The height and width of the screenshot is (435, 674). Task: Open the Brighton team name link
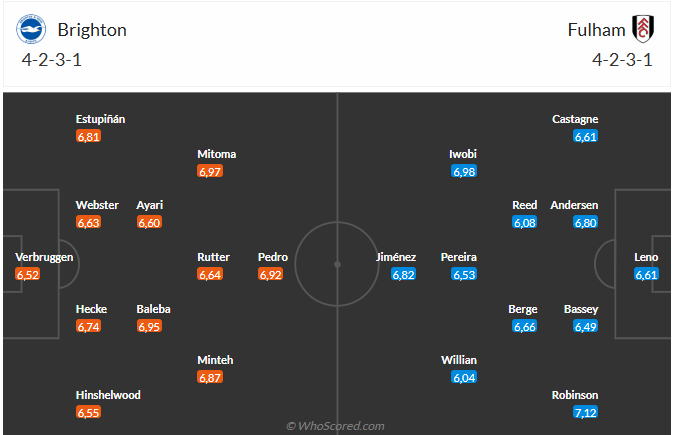92,30
